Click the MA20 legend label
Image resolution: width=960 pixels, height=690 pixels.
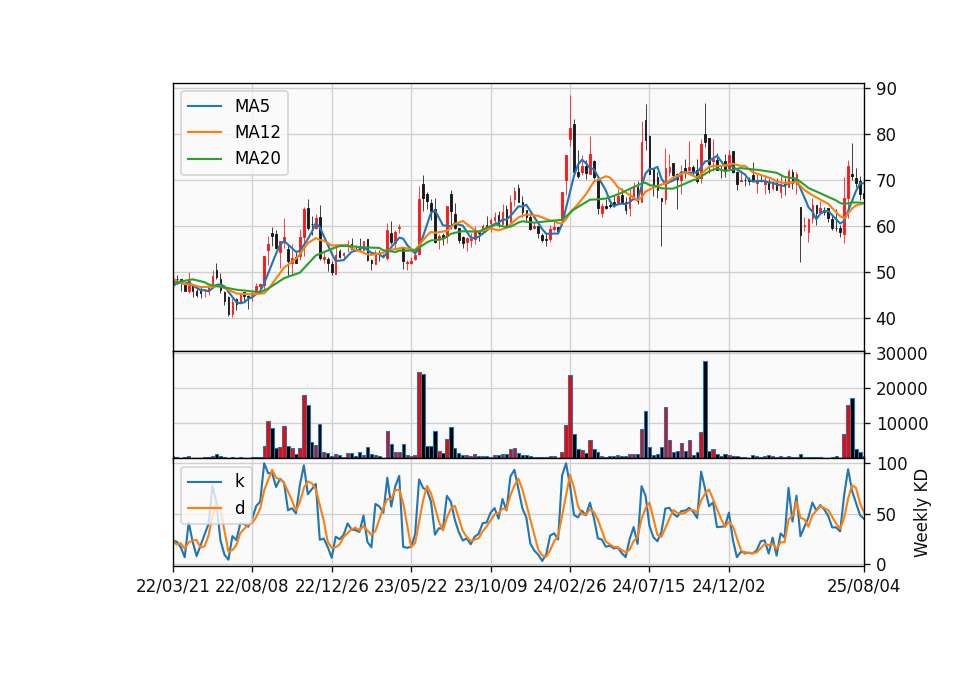click(x=257, y=159)
